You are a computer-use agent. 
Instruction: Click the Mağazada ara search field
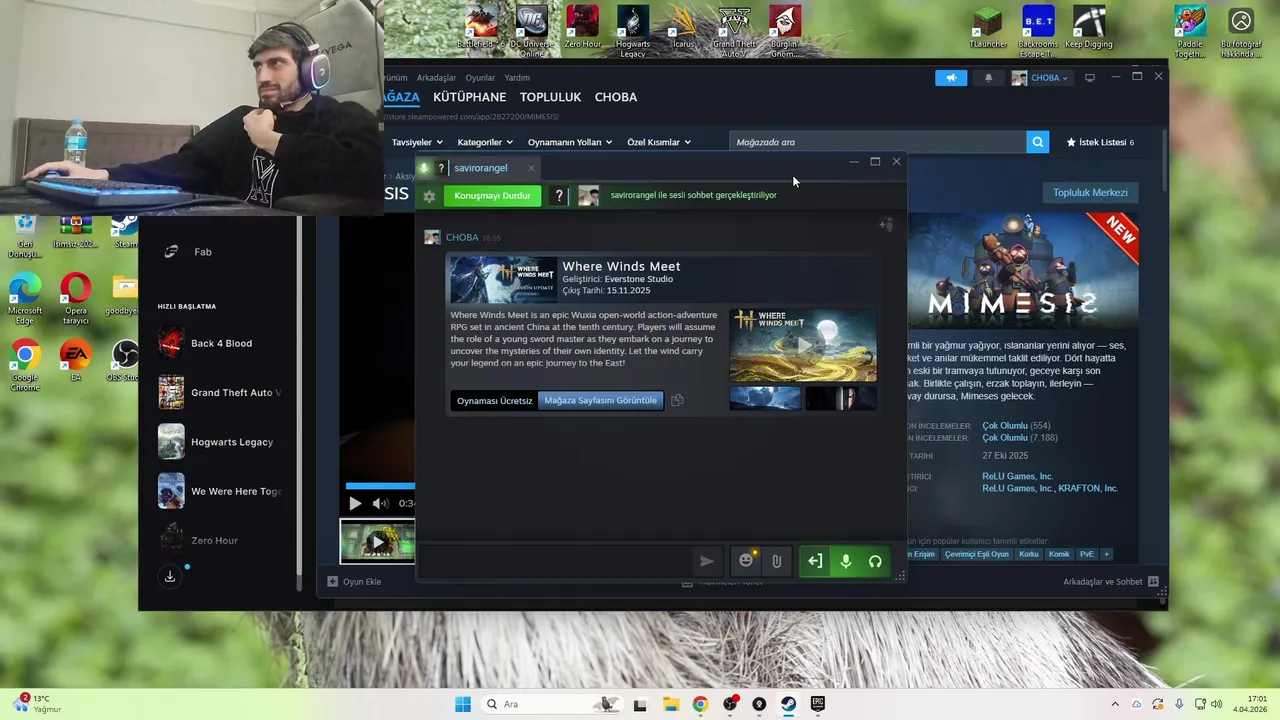click(x=877, y=142)
